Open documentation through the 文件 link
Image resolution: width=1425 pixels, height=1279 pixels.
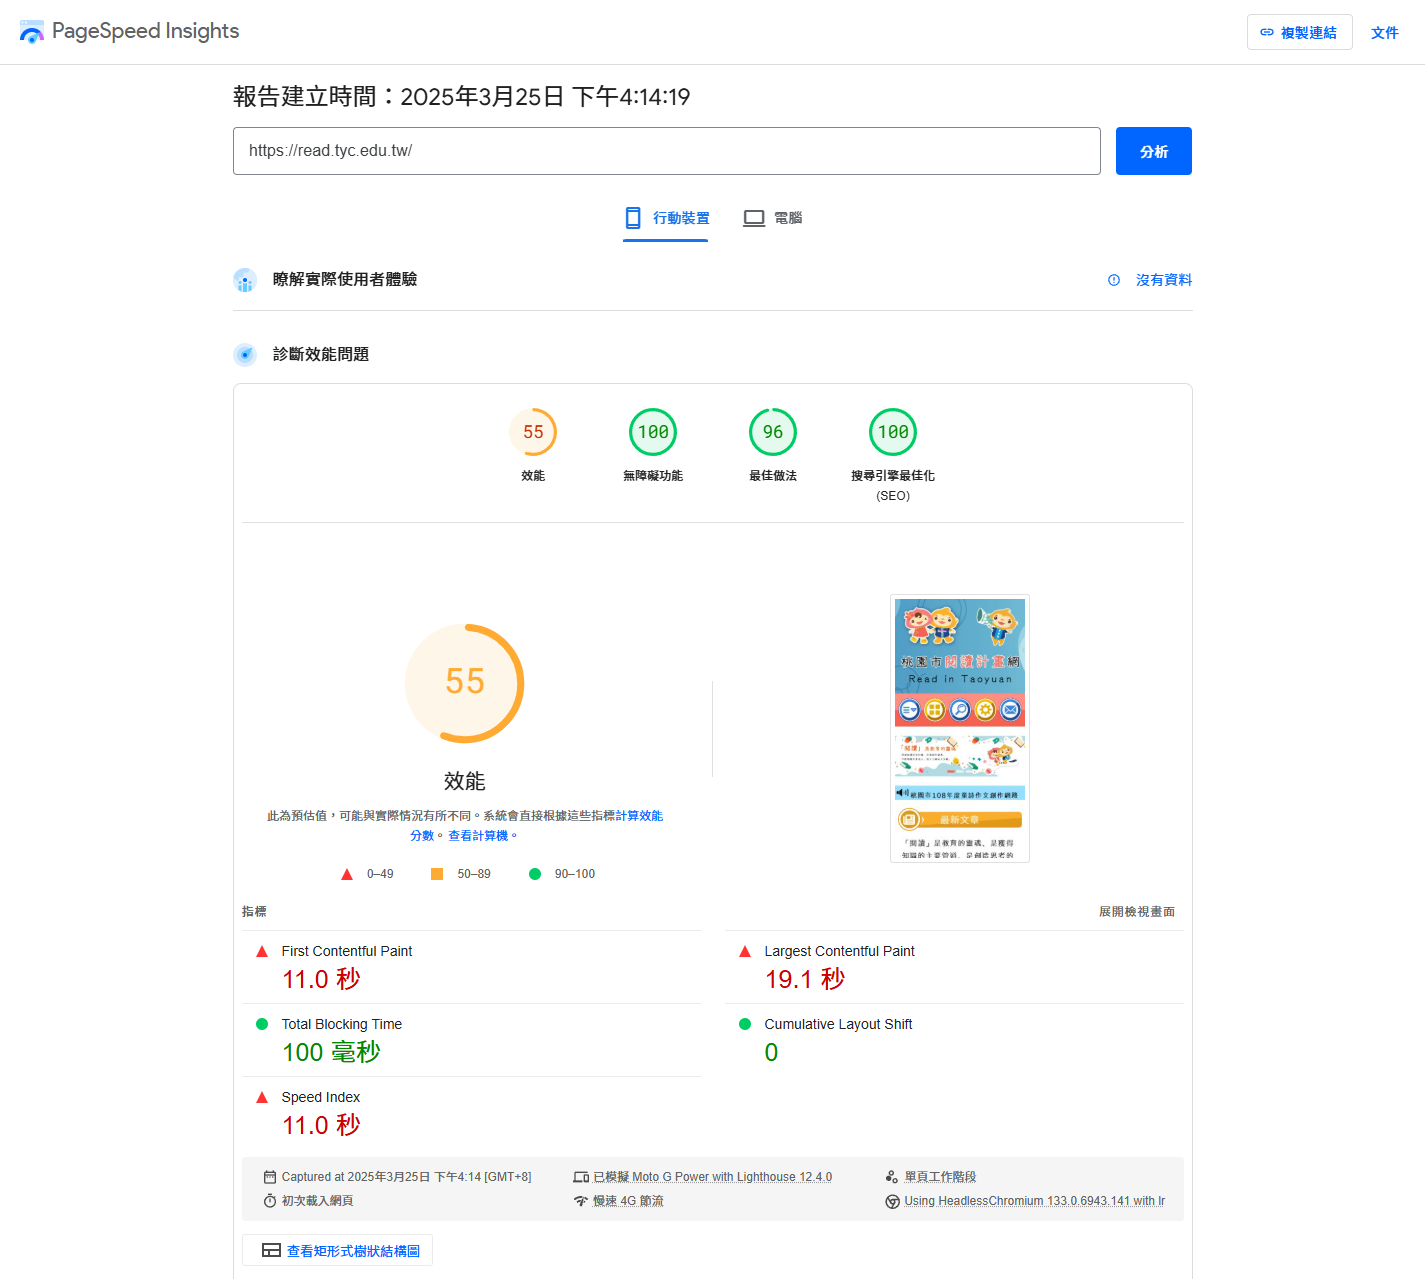[x=1385, y=32]
